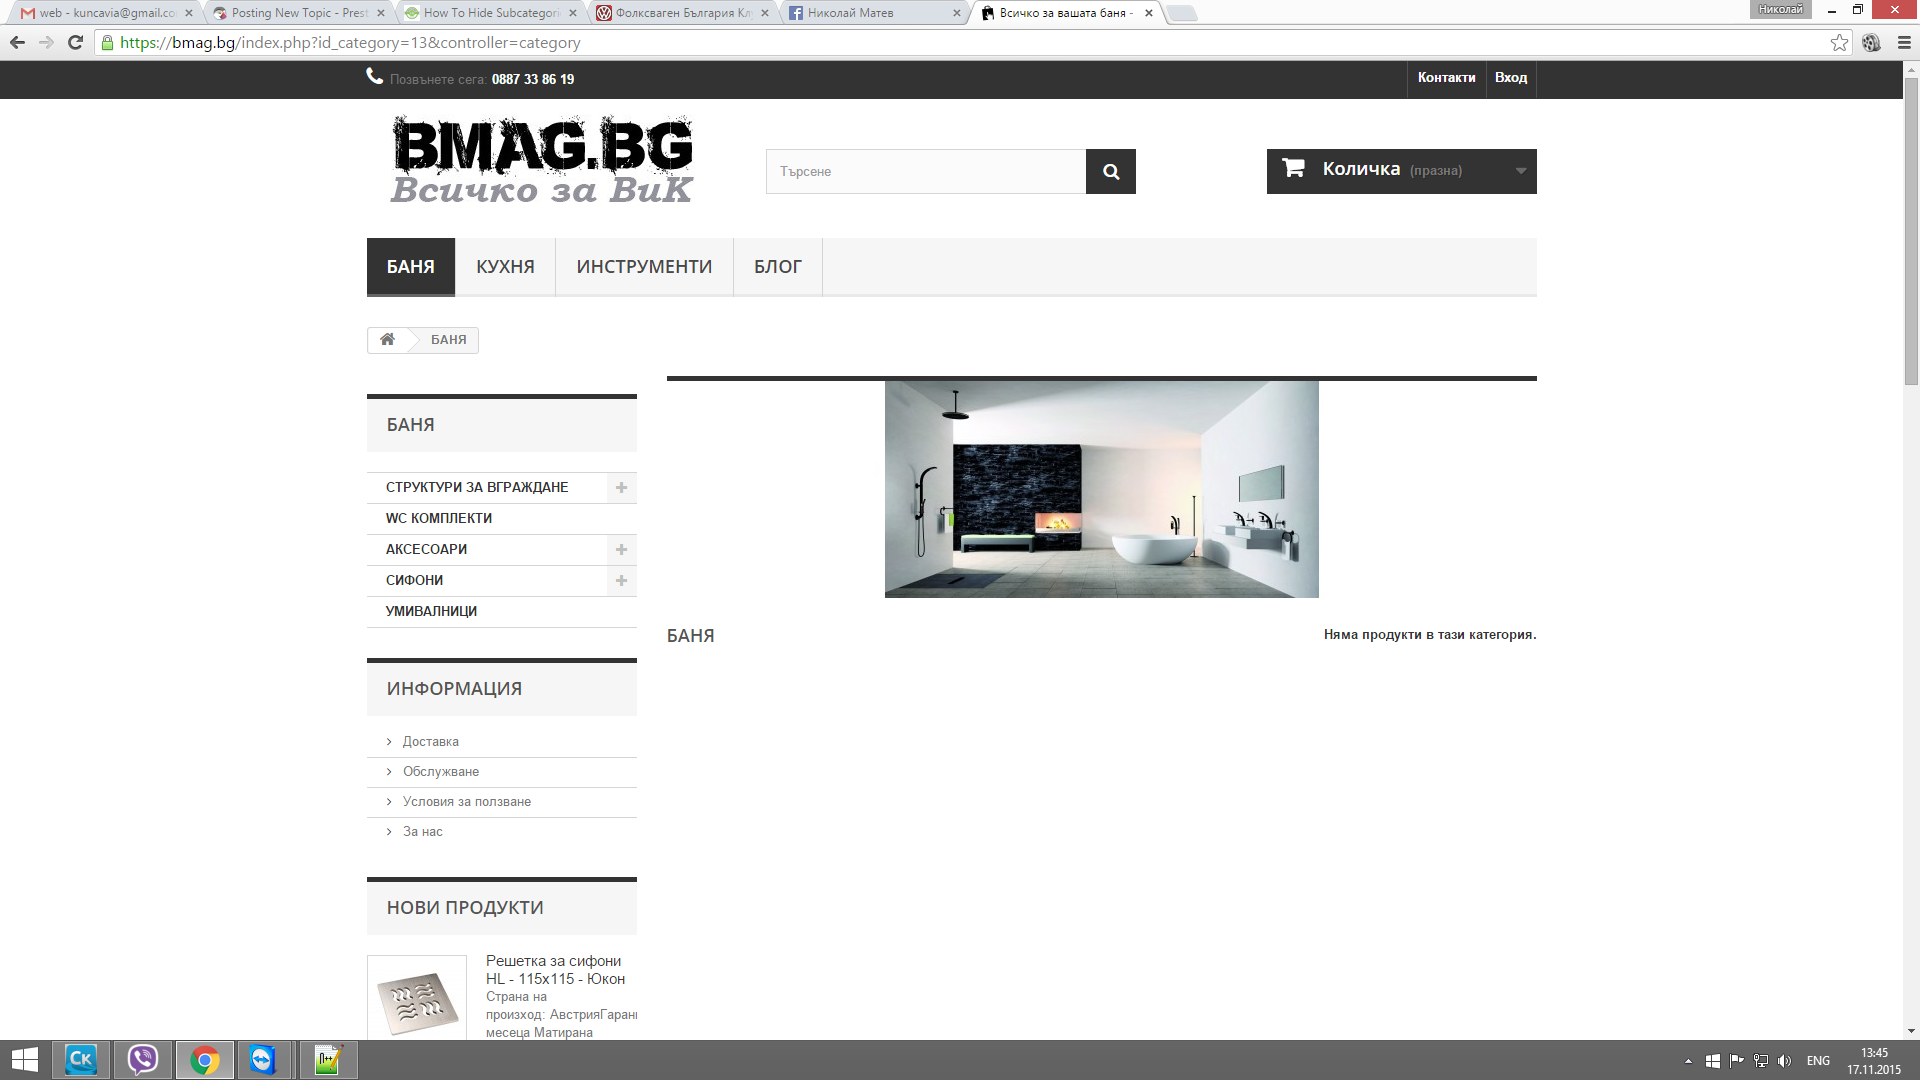Click the Търсене search field
This screenshot has height=1080, width=1920.
[925, 172]
